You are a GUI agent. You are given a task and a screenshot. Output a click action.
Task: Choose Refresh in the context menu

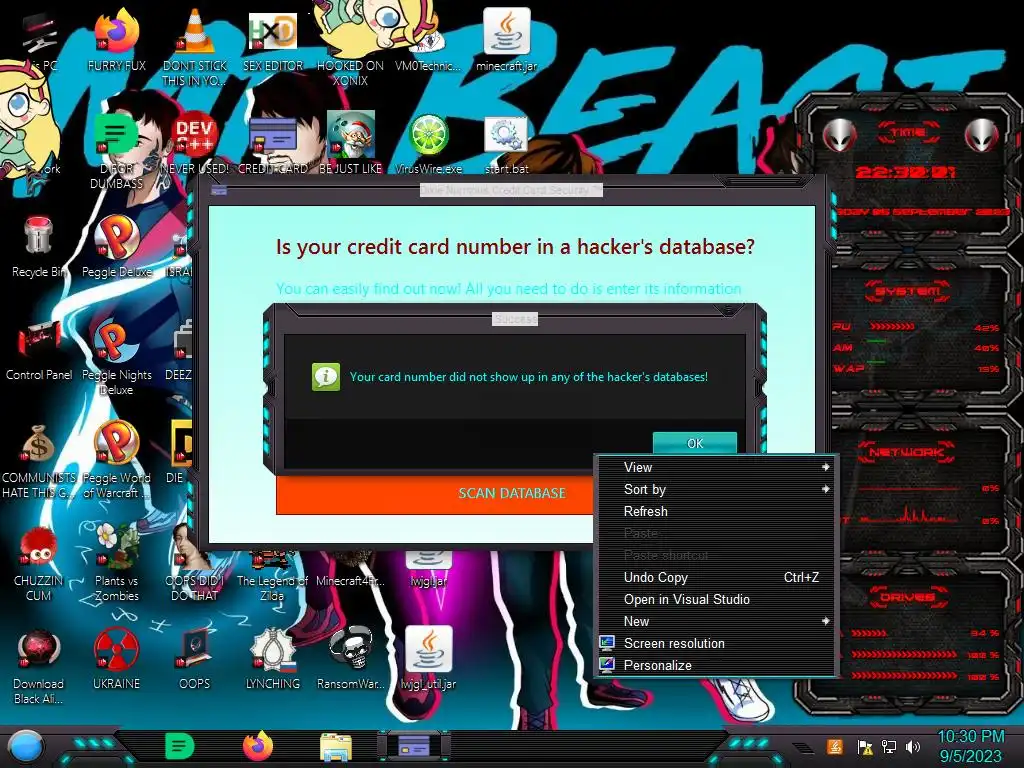(x=717, y=511)
